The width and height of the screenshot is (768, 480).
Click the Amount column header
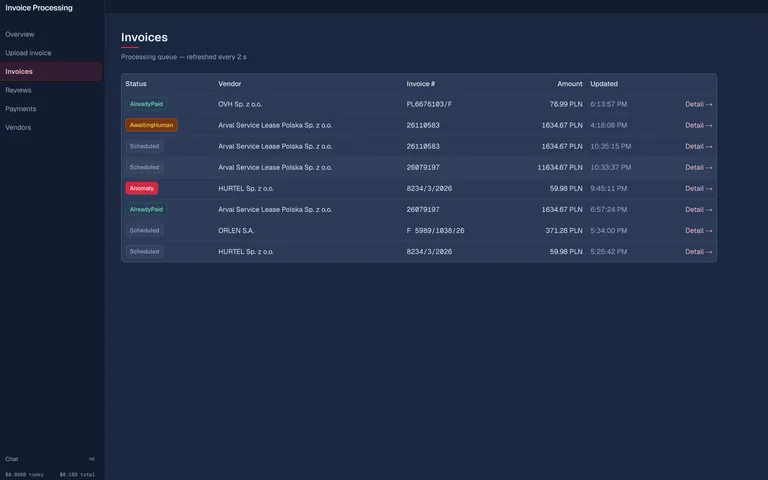[x=569, y=84]
